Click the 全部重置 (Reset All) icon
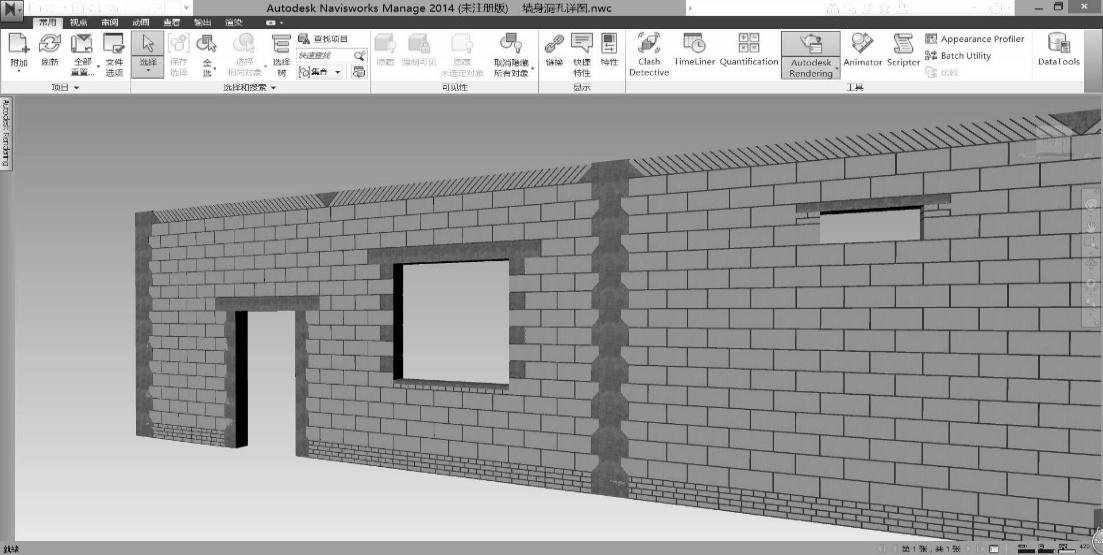Image resolution: width=1103 pixels, height=555 pixels. click(x=82, y=44)
